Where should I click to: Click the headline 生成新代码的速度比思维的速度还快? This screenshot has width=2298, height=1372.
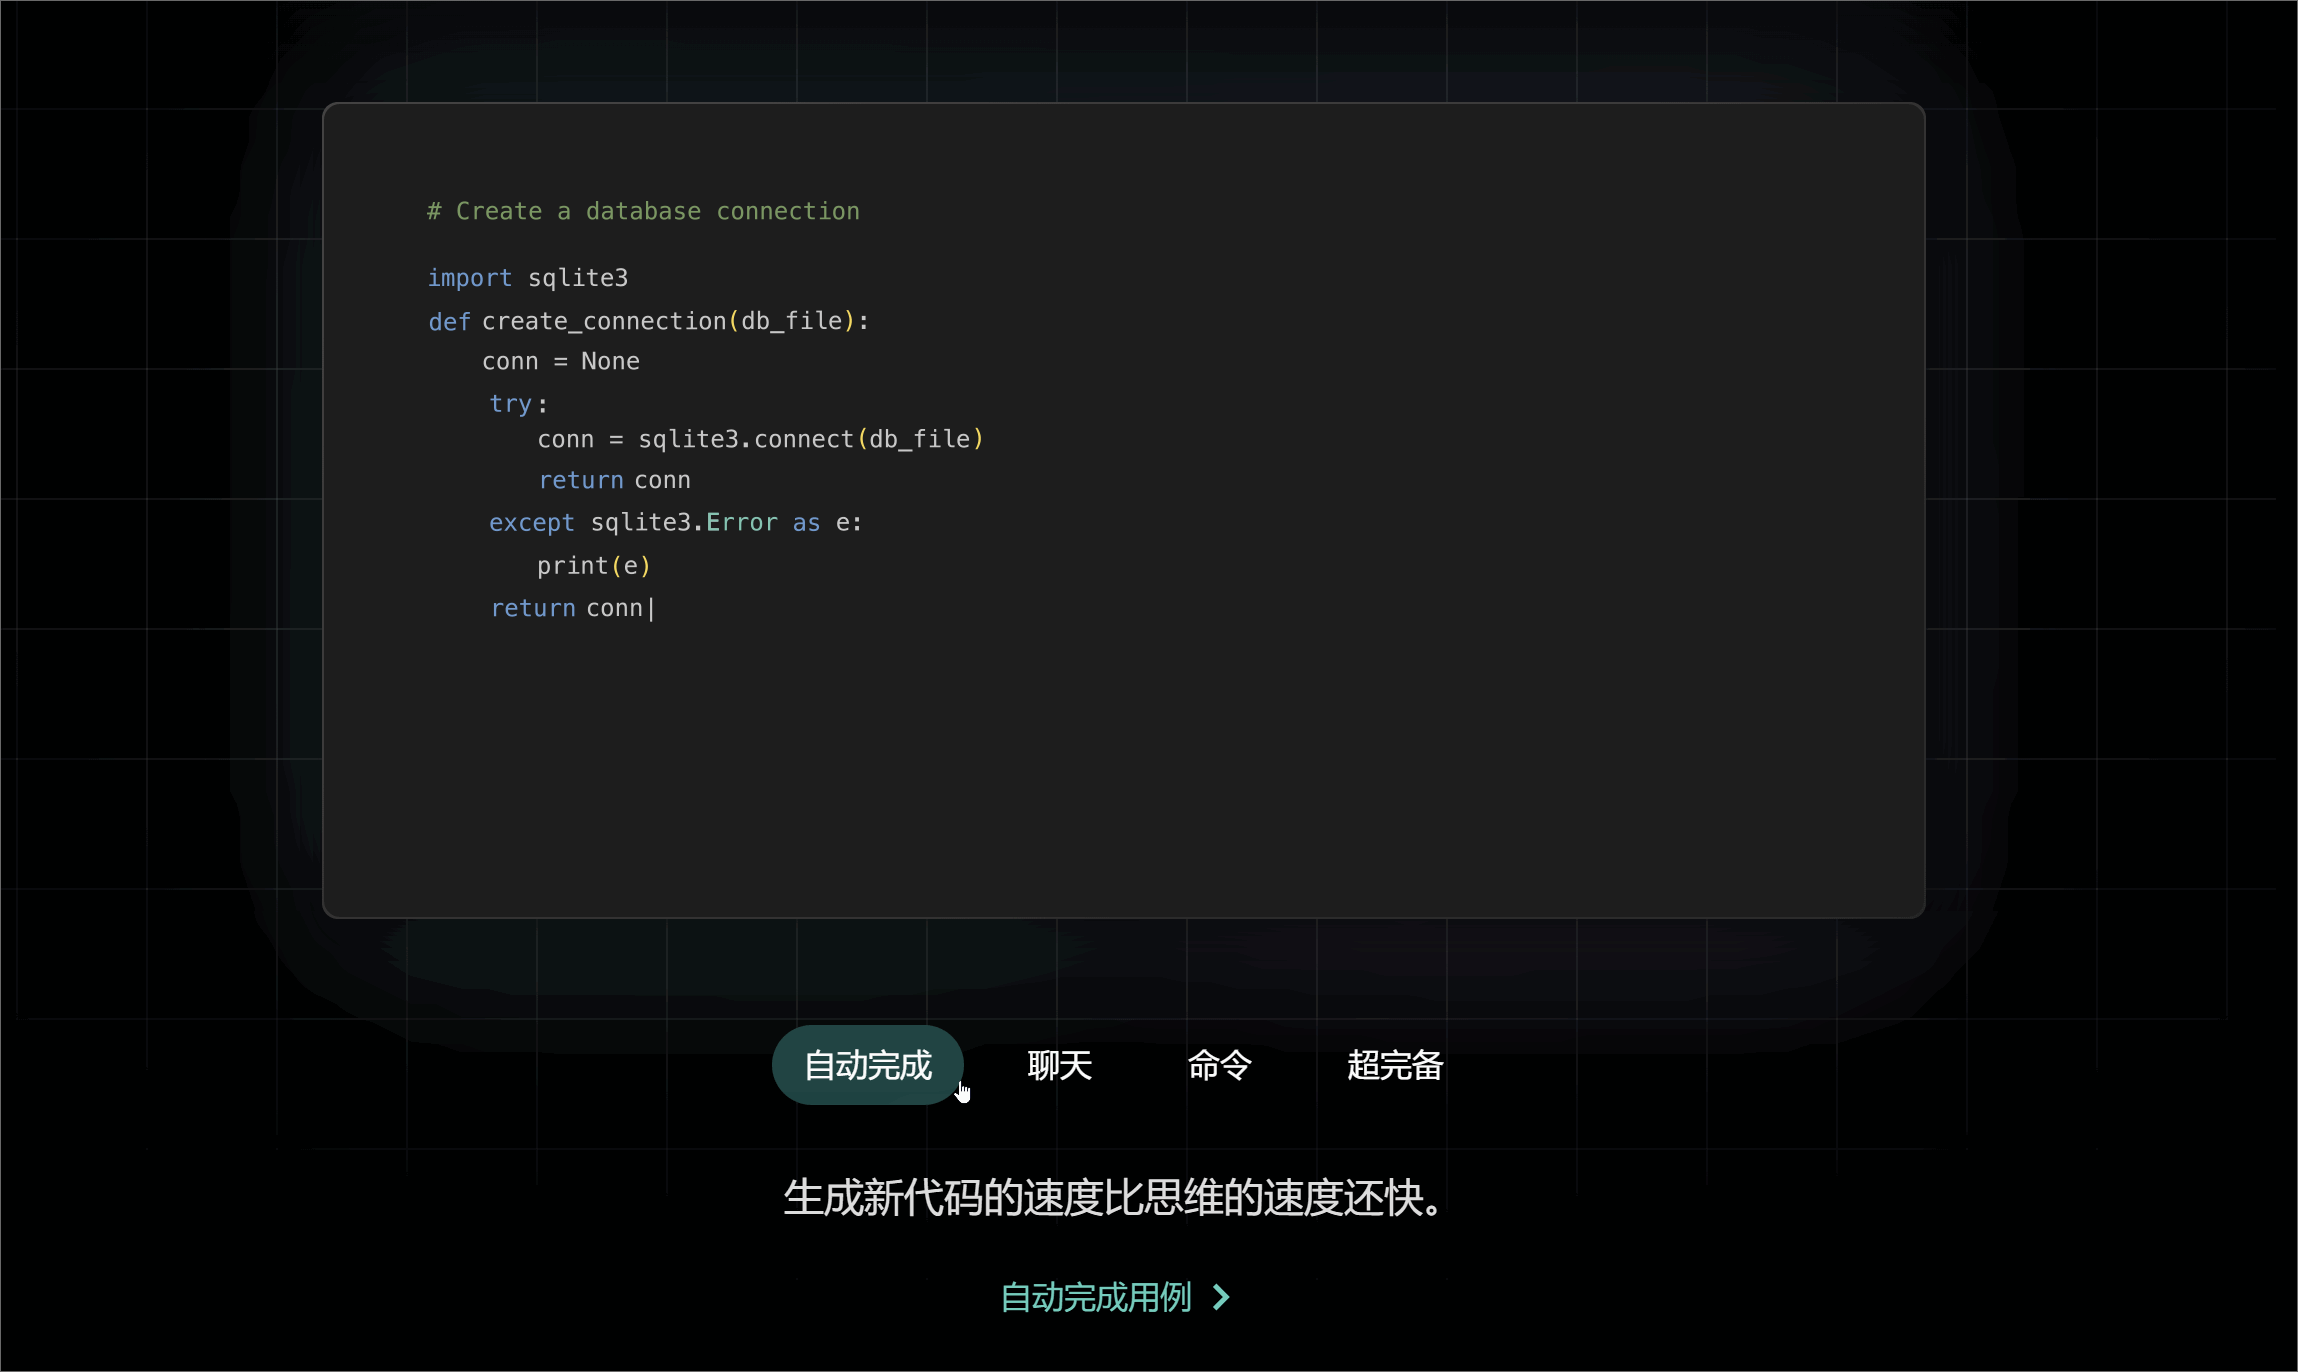point(1113,1198)
